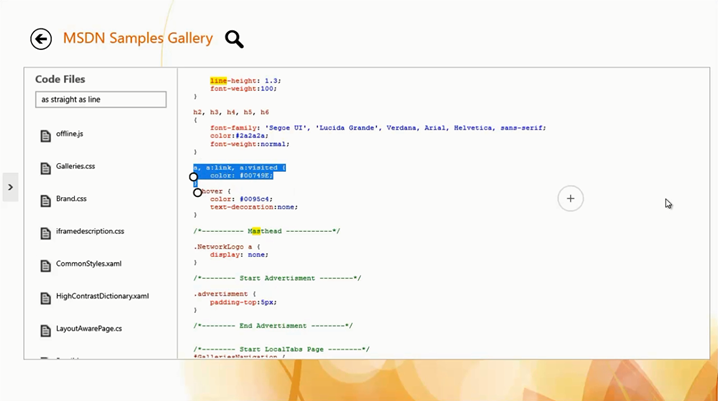This screenshot has height=401, width=718.
Task: Click the Brand.css document icon
Action: pos(45,201)
